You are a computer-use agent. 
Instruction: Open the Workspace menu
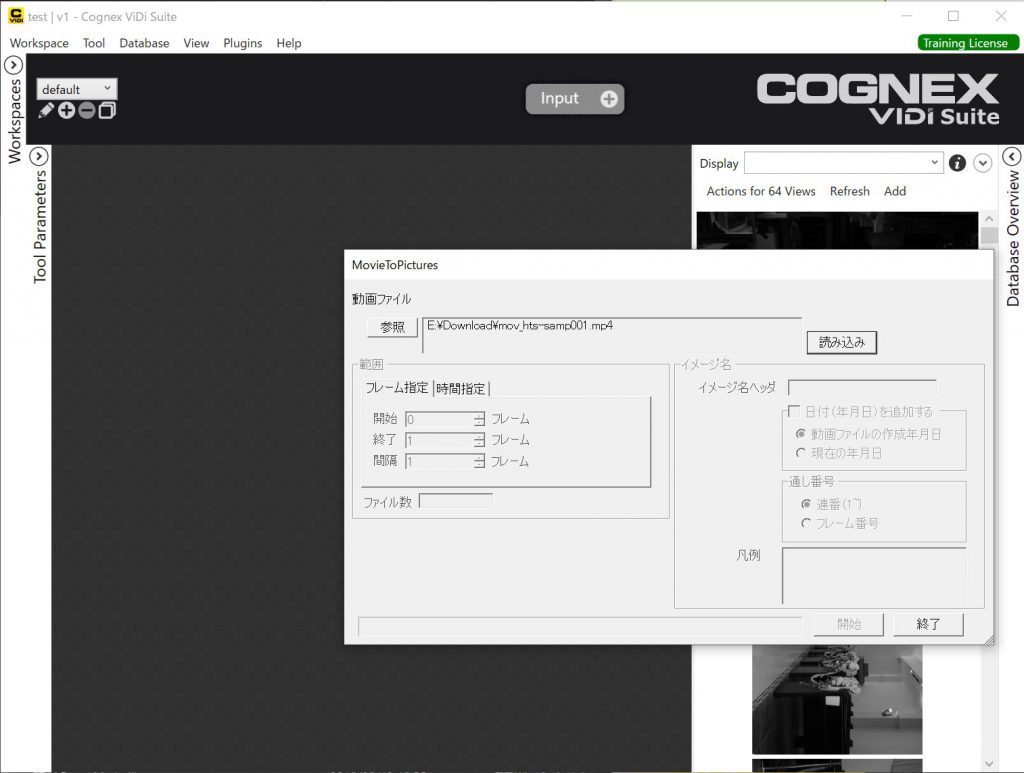pyautogui.click(x=39, y=43)
